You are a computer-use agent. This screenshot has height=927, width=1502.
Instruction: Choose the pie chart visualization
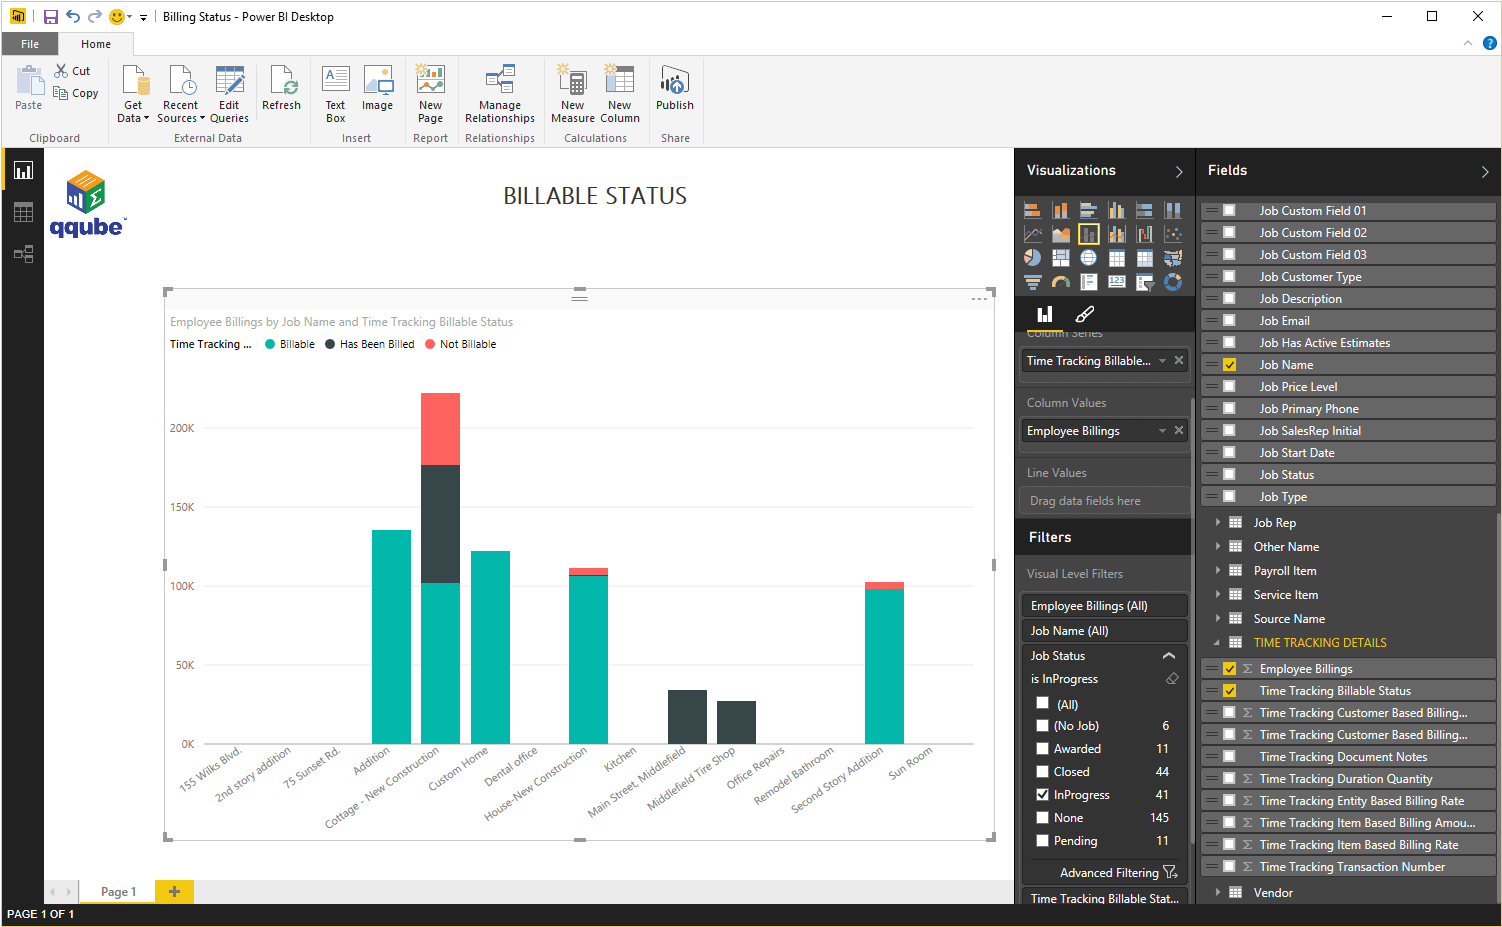click(1033, 257)
